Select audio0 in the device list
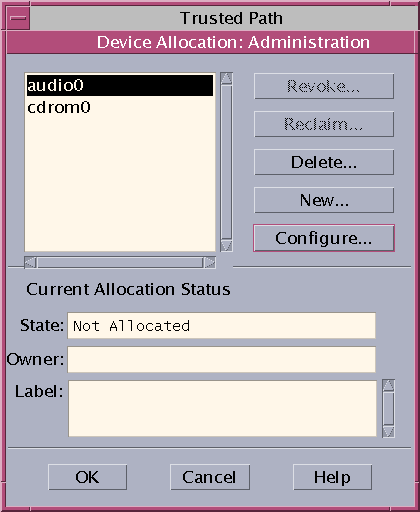The height and width of the screenshot is (512, 420). point(120,85)
